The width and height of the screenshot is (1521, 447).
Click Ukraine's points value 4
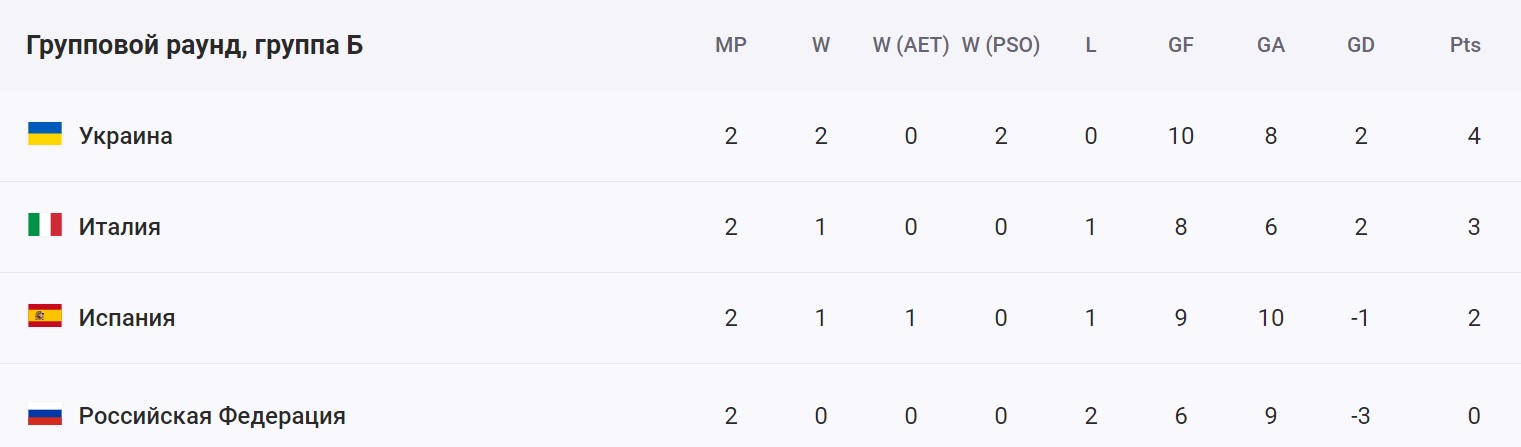coord(1474,136)
